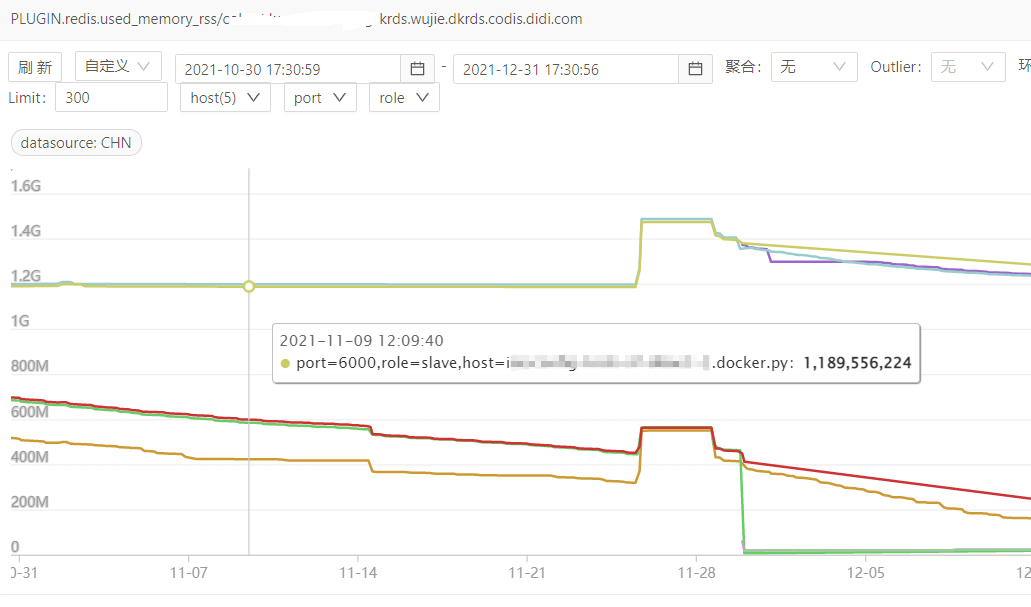Expand the port filter dropdown
The image size is (1031, 607).
pyautogui.click(x=320, y=98)
